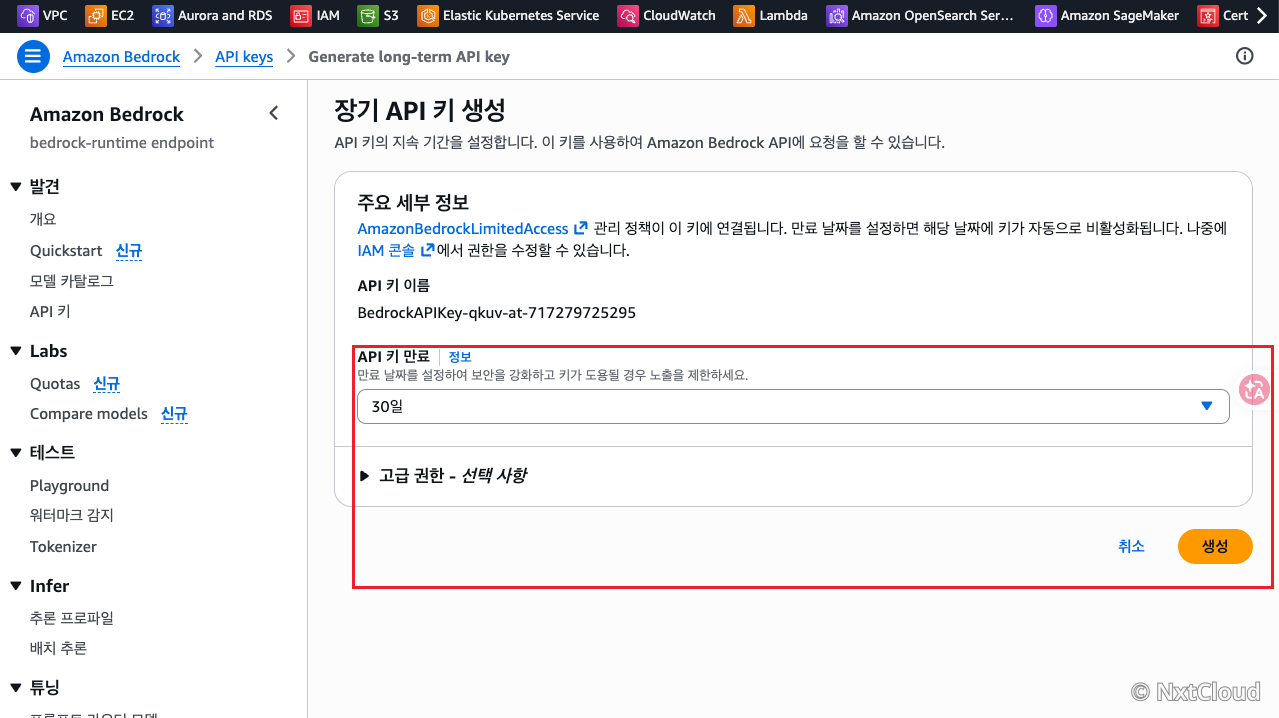The height and width of the screenshot is (718, 1279).
Task: Open Playground in the sidebar
Action: click(69, 486)
